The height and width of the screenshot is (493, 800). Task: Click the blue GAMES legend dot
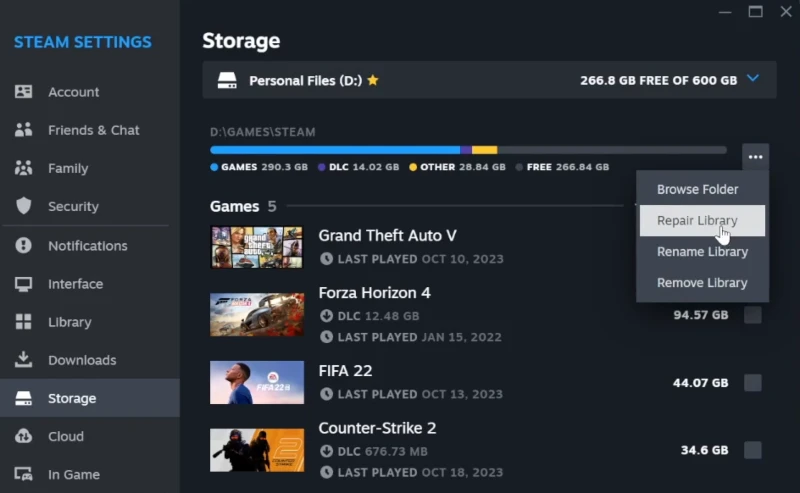point(214,167)
